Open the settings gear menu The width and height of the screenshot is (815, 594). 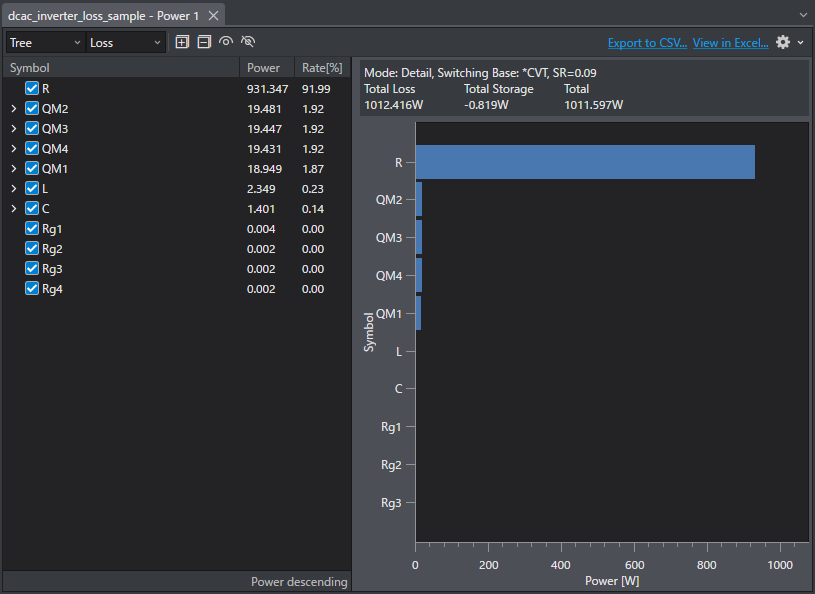pos(783,42)
